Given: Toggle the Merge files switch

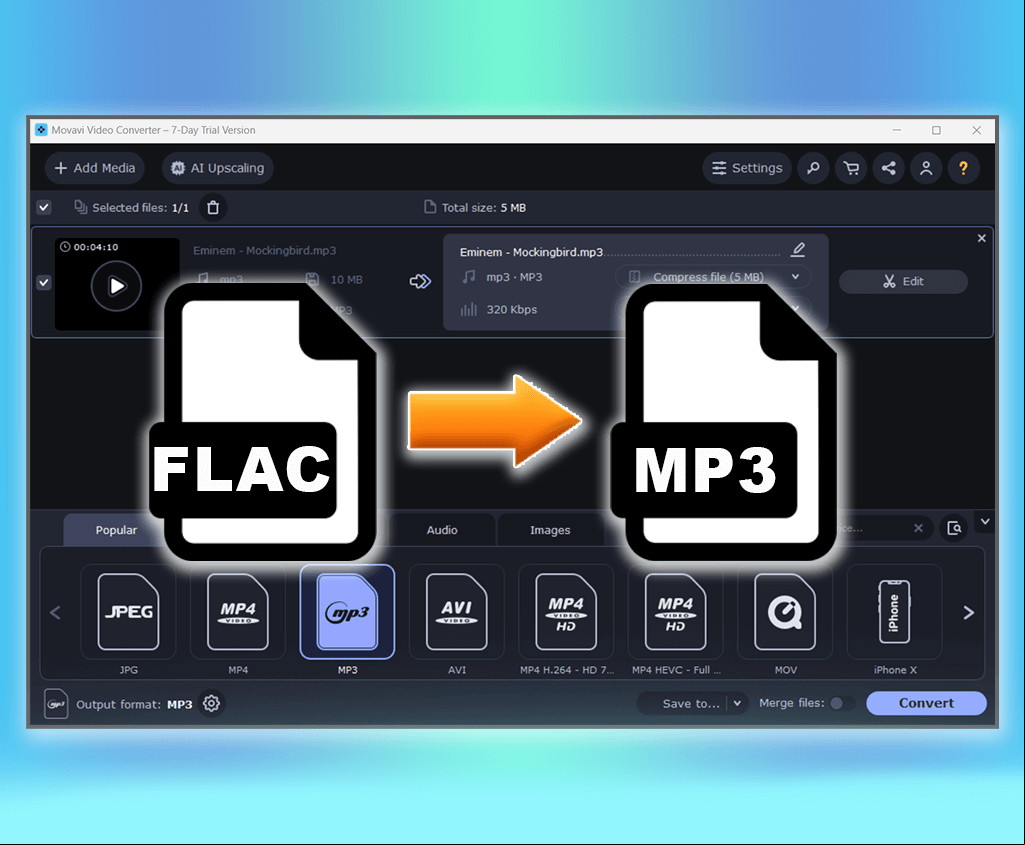Looking at the screenshot, I should tap(843, 703).
